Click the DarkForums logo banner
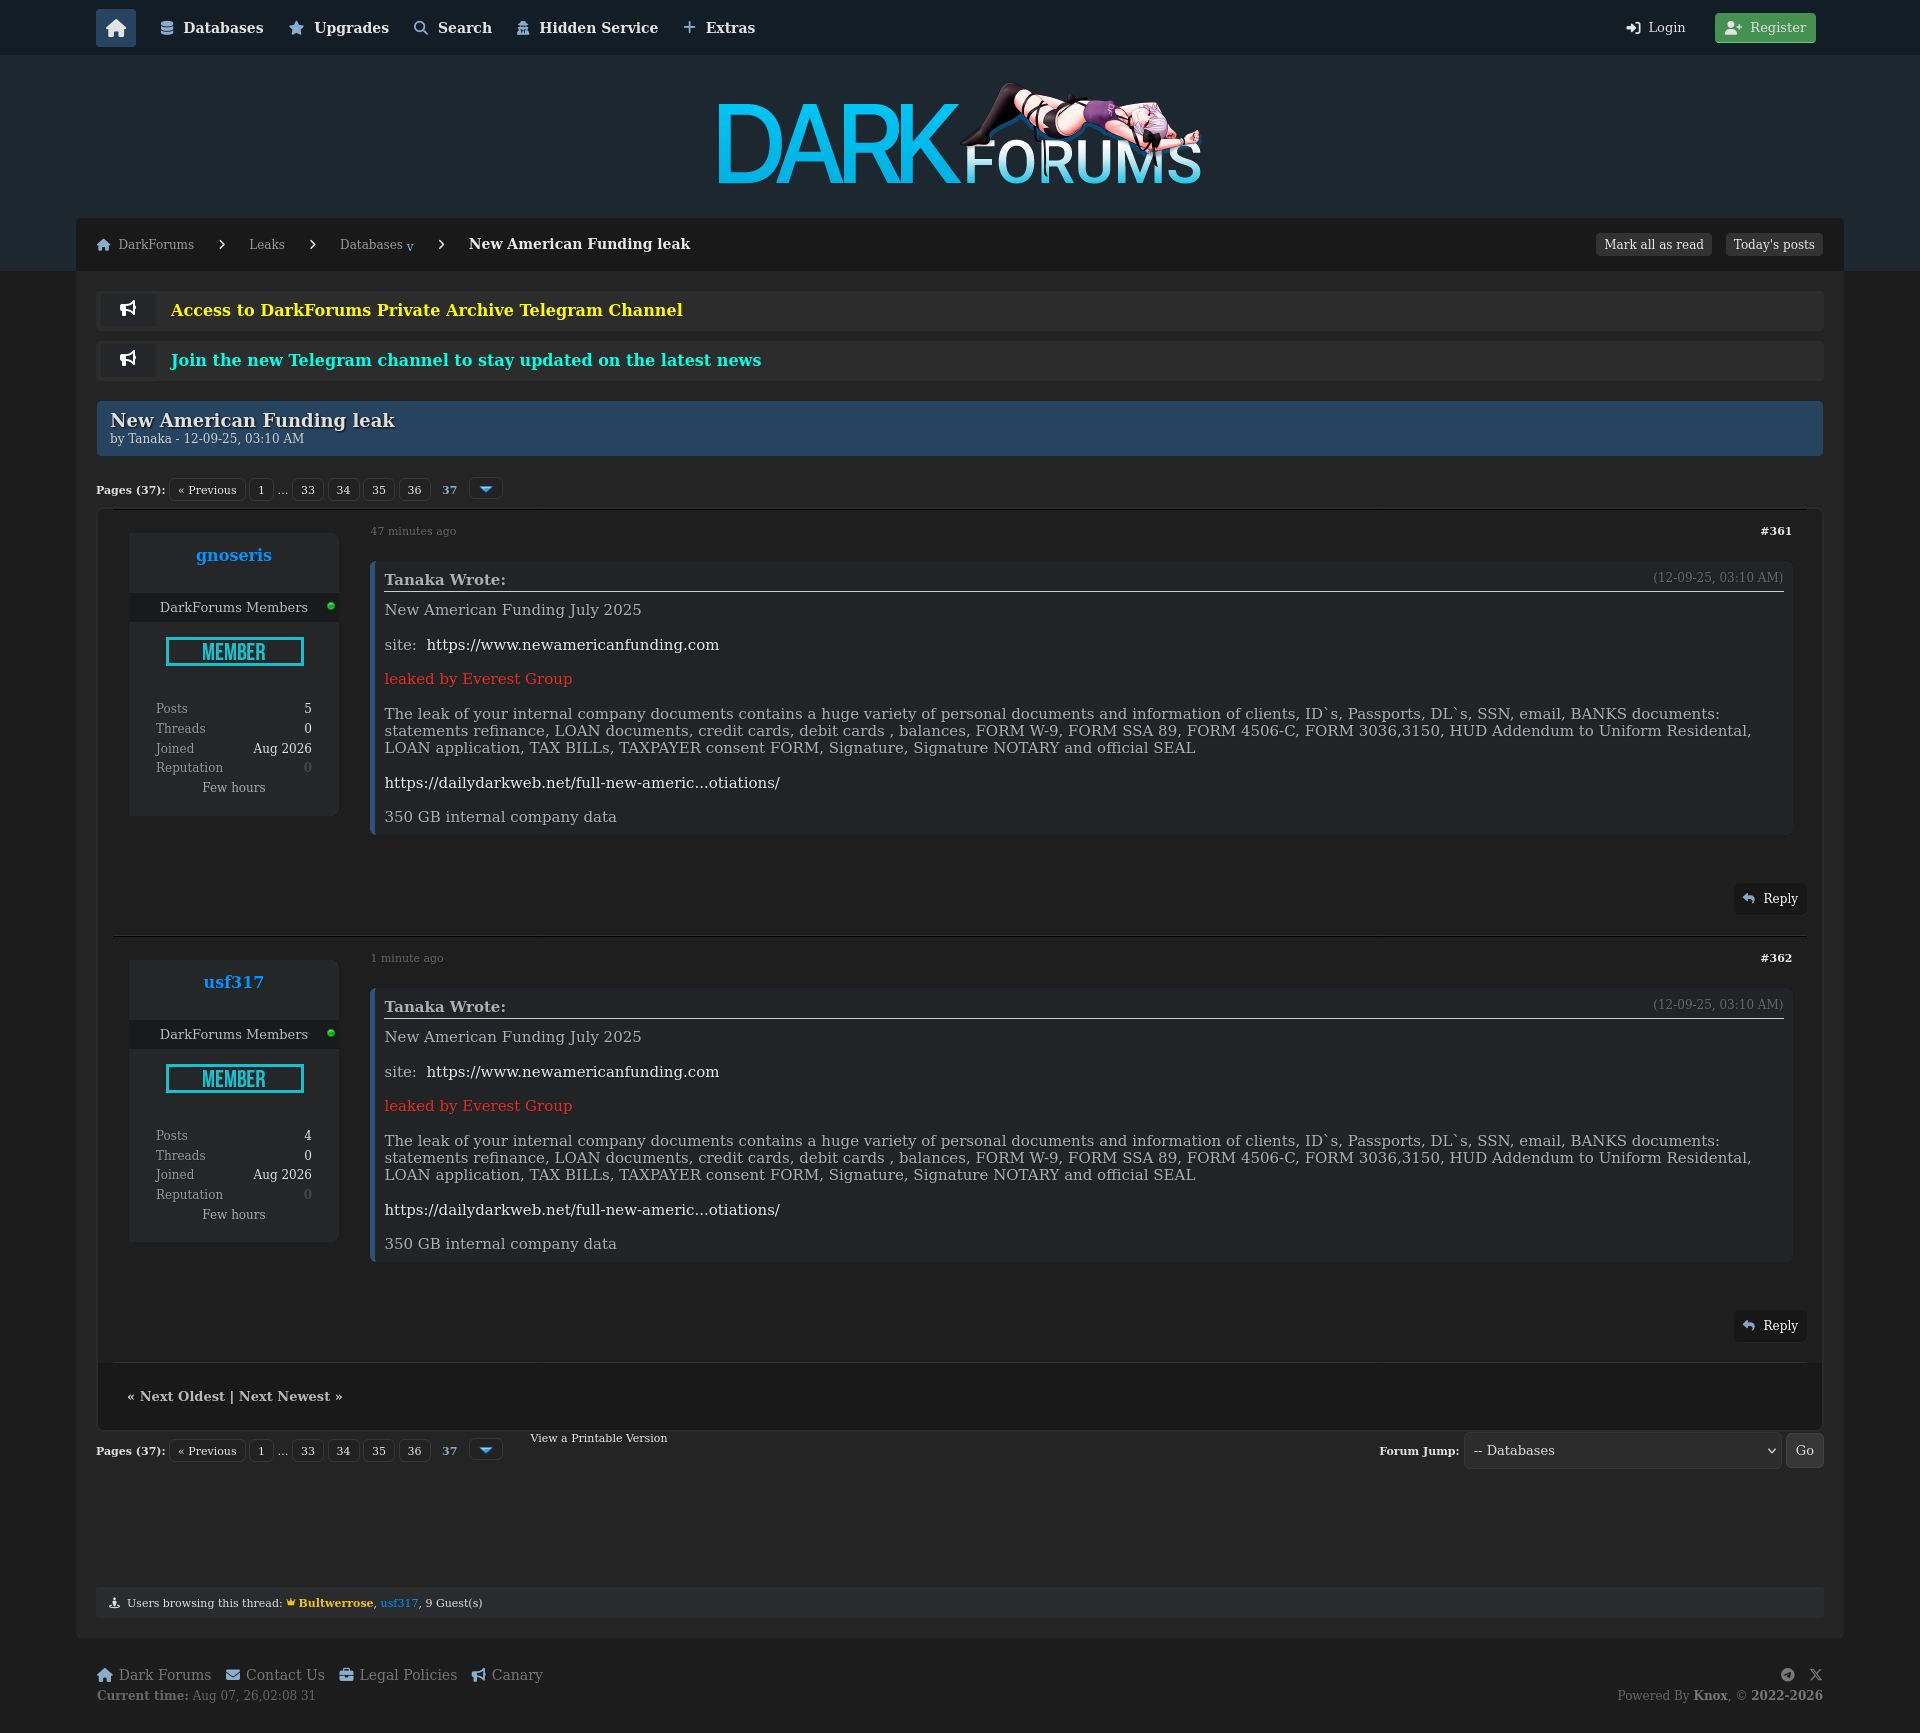 tap(960, 135)
